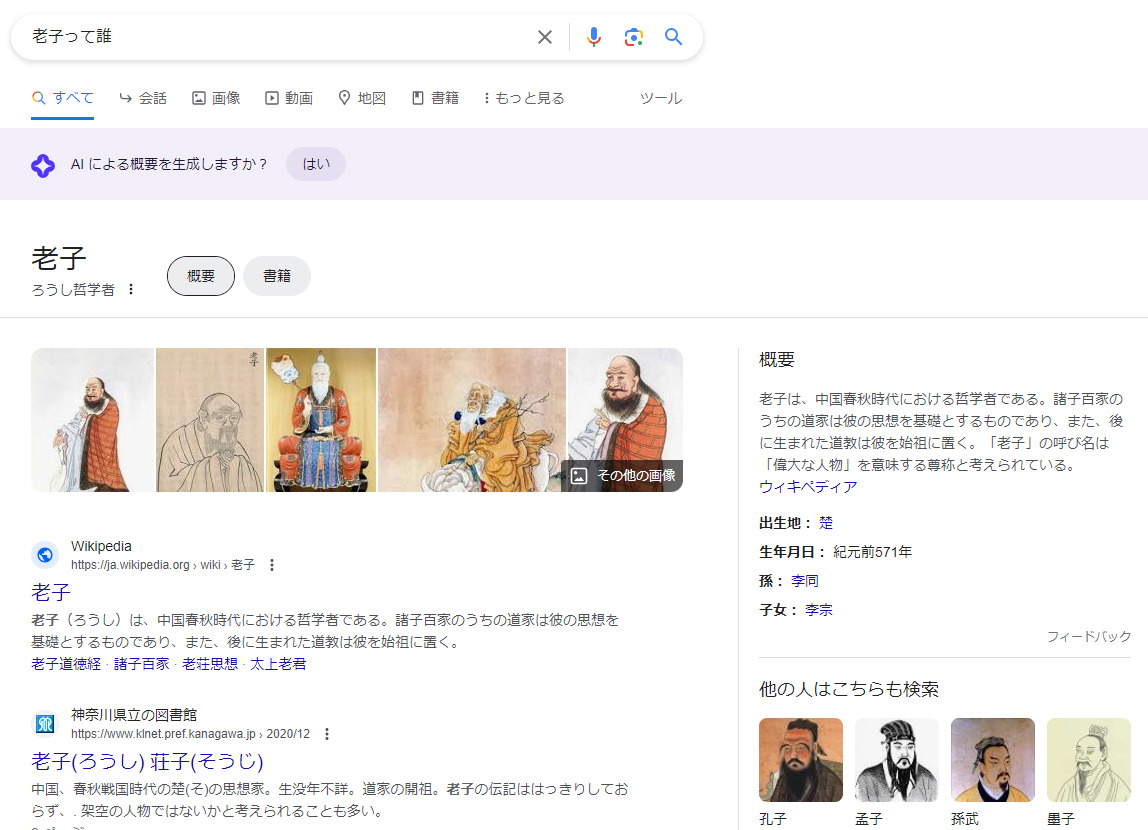Select the 書籍 chip in knowledge panel
The image size is (1148, 830).
click(277, 276)
